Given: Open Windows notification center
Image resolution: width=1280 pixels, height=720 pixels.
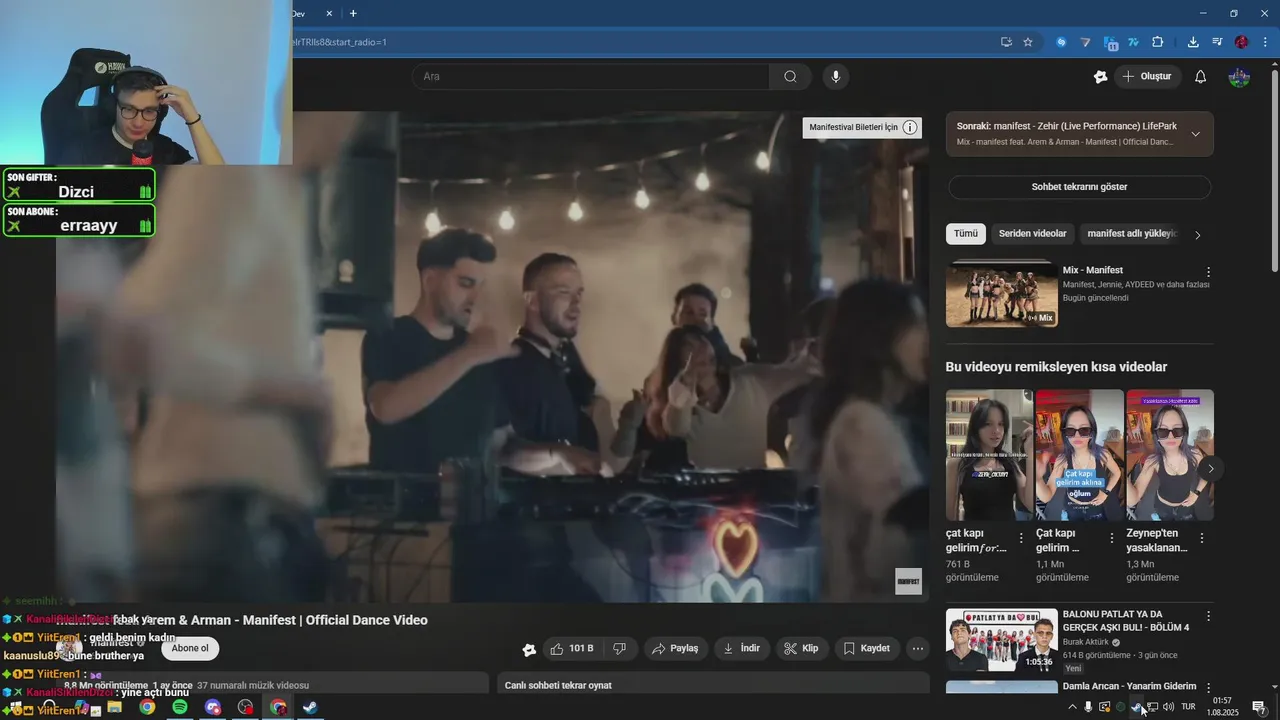Looking at the screenshot, I should 1259,707.
